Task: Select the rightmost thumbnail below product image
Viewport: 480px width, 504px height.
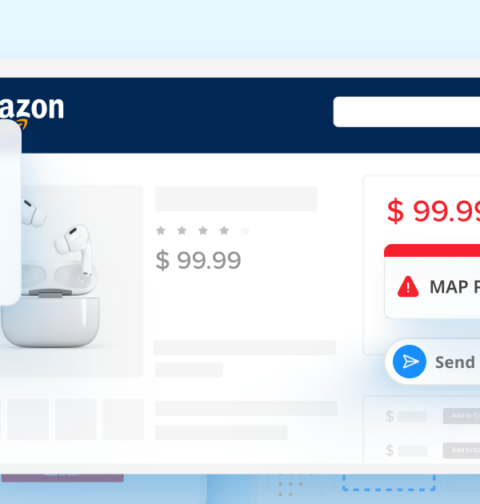Action: pos(123,419)
